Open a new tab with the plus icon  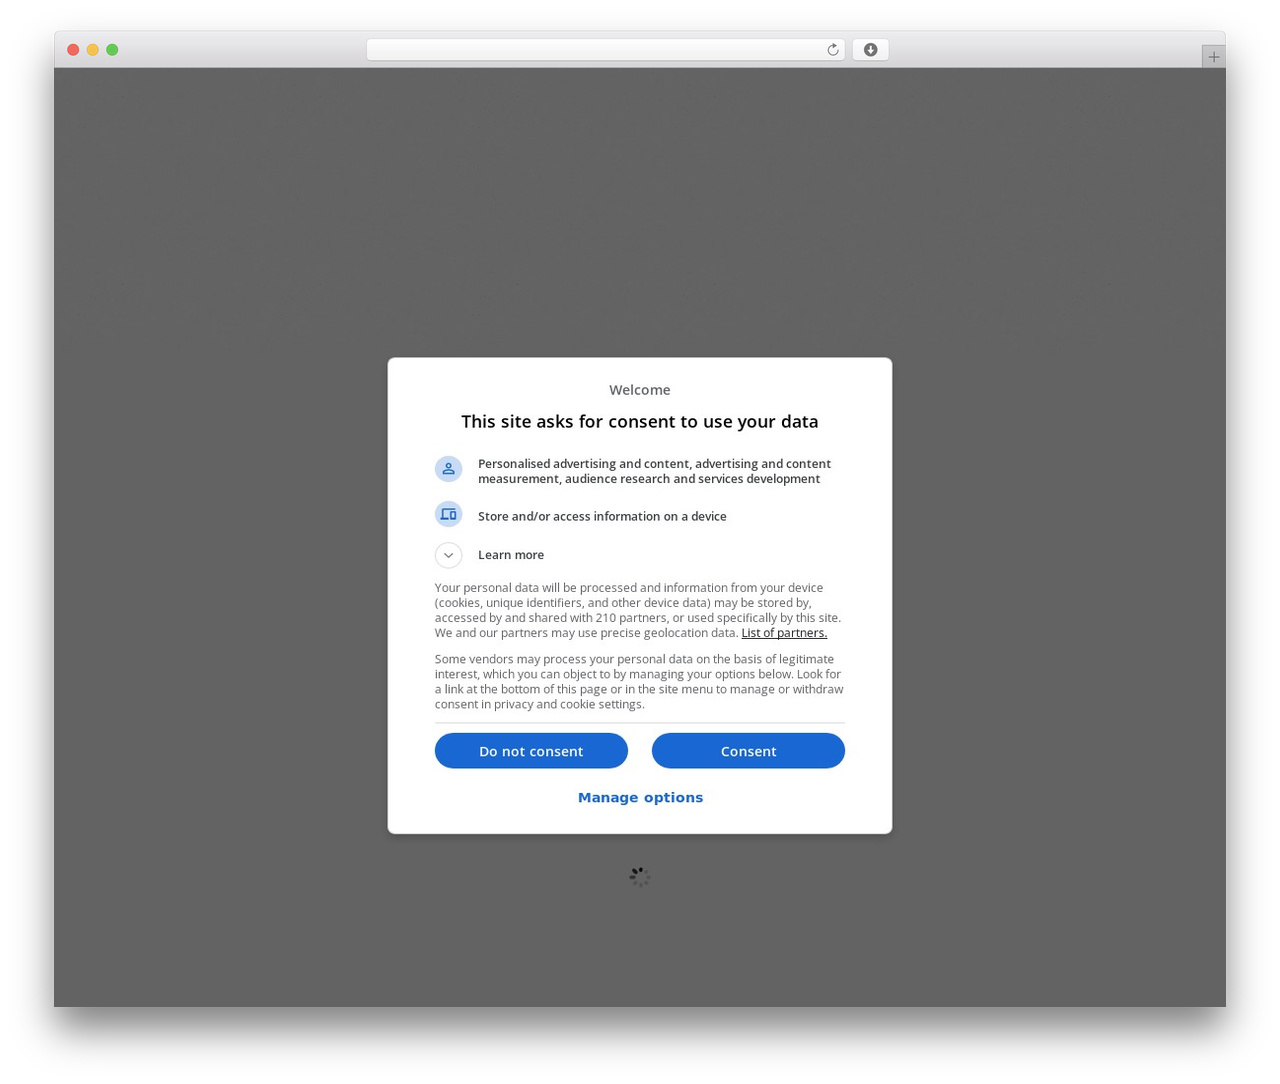click(x=1213, y=57)
